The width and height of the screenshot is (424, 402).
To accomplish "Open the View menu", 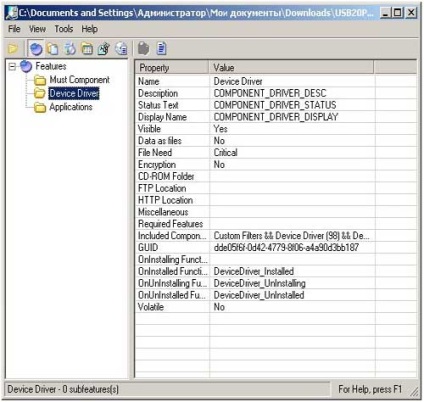I will point(37,29).
